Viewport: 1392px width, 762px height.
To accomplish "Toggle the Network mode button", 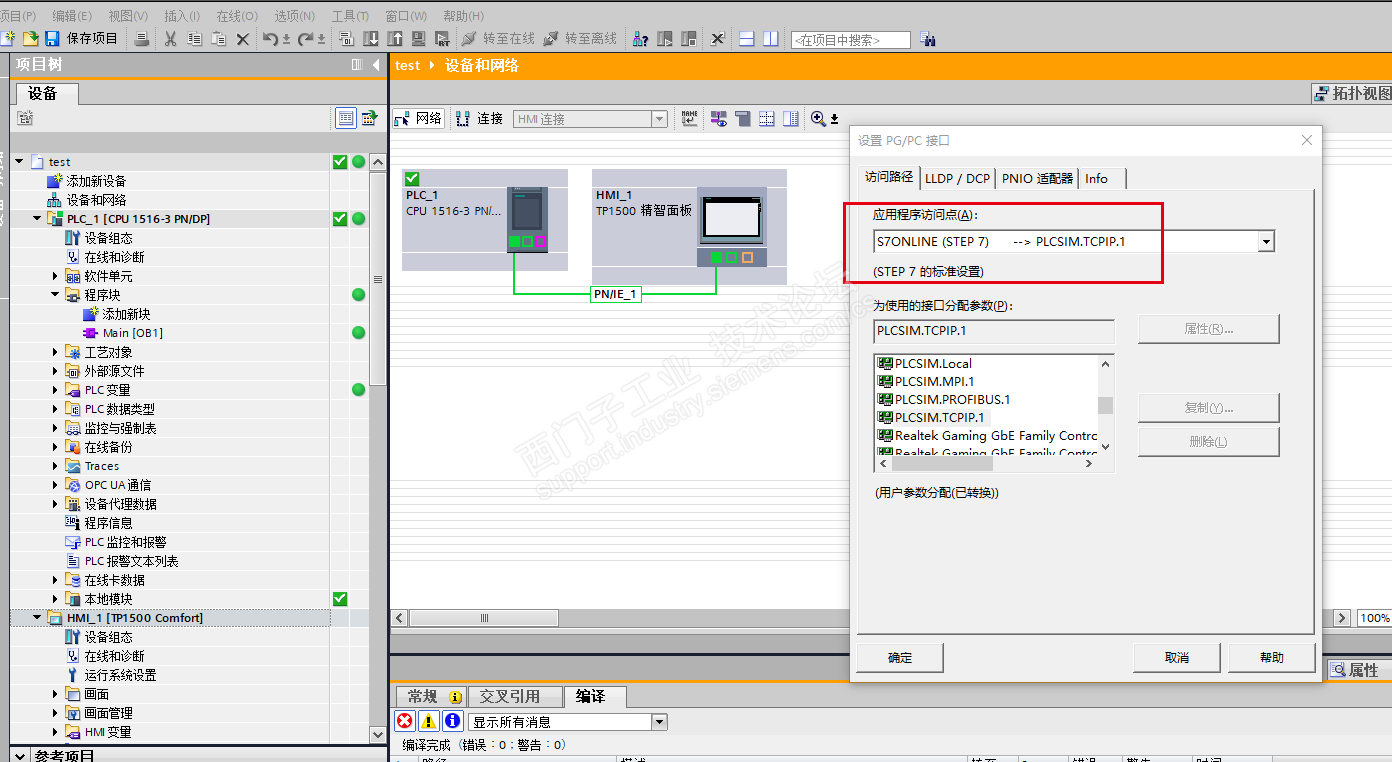I will [x=418, y=119].
